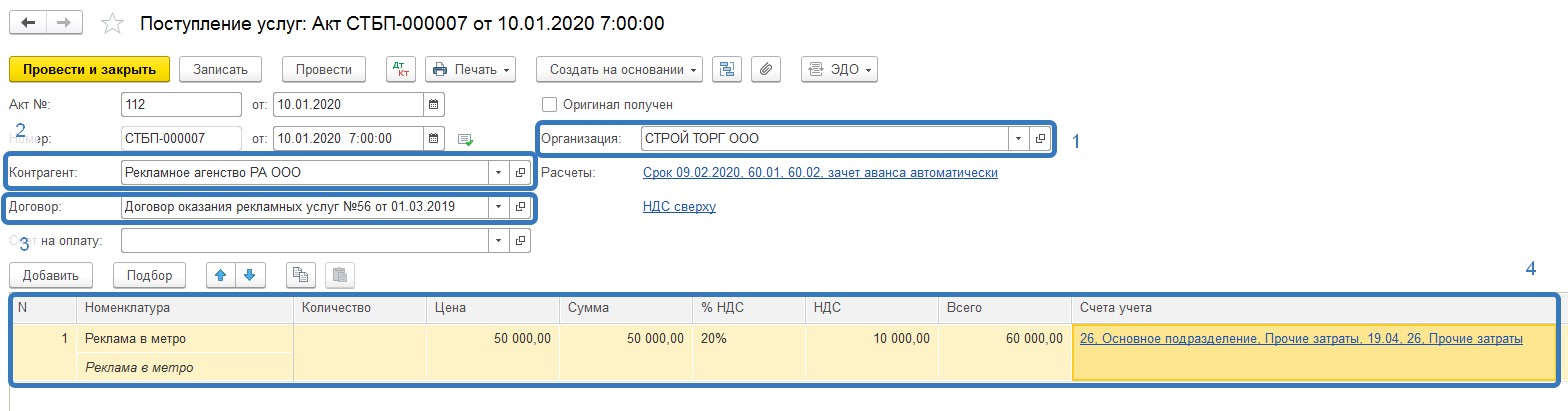
Task: Show Дт/Кт accounting entries icon
Action: pos(402,69)
